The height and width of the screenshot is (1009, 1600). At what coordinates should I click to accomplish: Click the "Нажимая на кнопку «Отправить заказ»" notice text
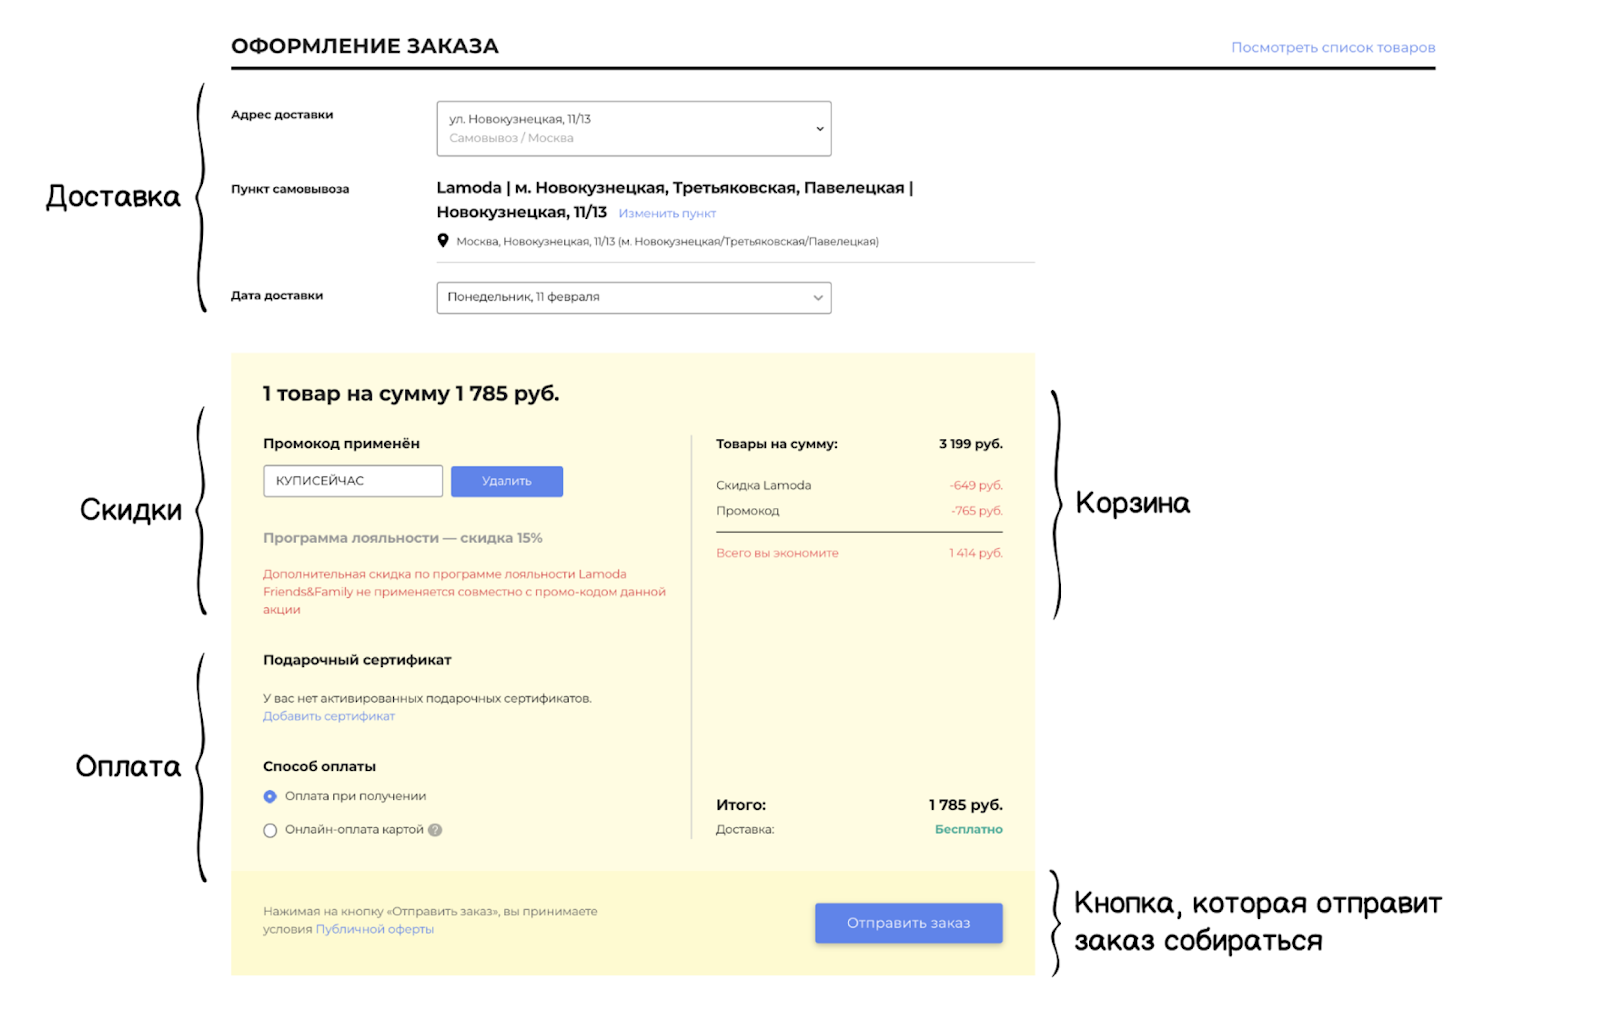coord(430,920)
